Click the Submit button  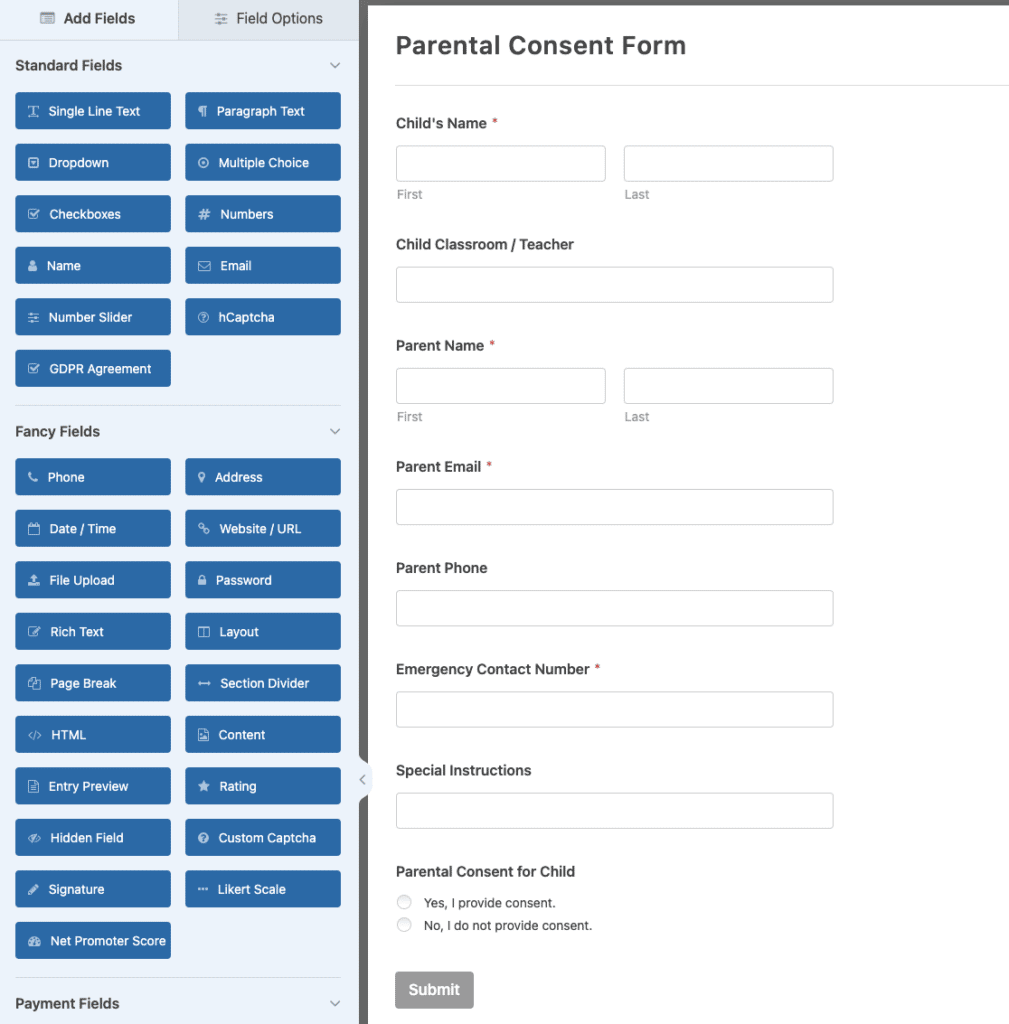[x=434, y=989]
